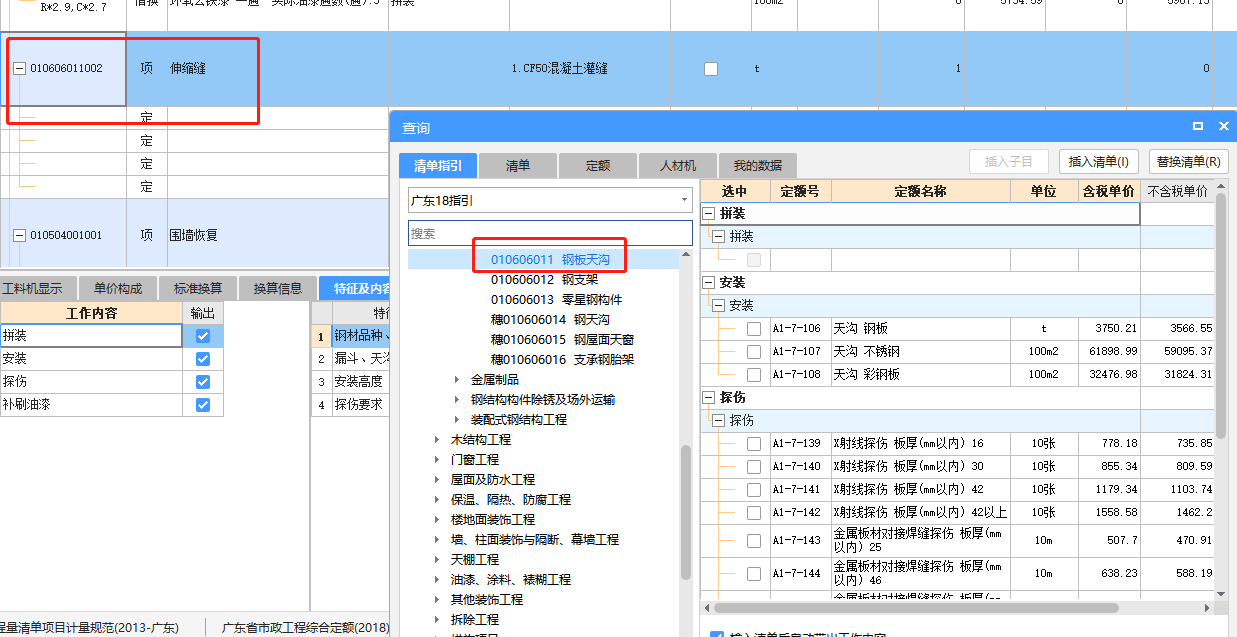Expand the 门窗工程 node
The width and height of the screenshot is (1237, 637).
(x=437, y=460)
